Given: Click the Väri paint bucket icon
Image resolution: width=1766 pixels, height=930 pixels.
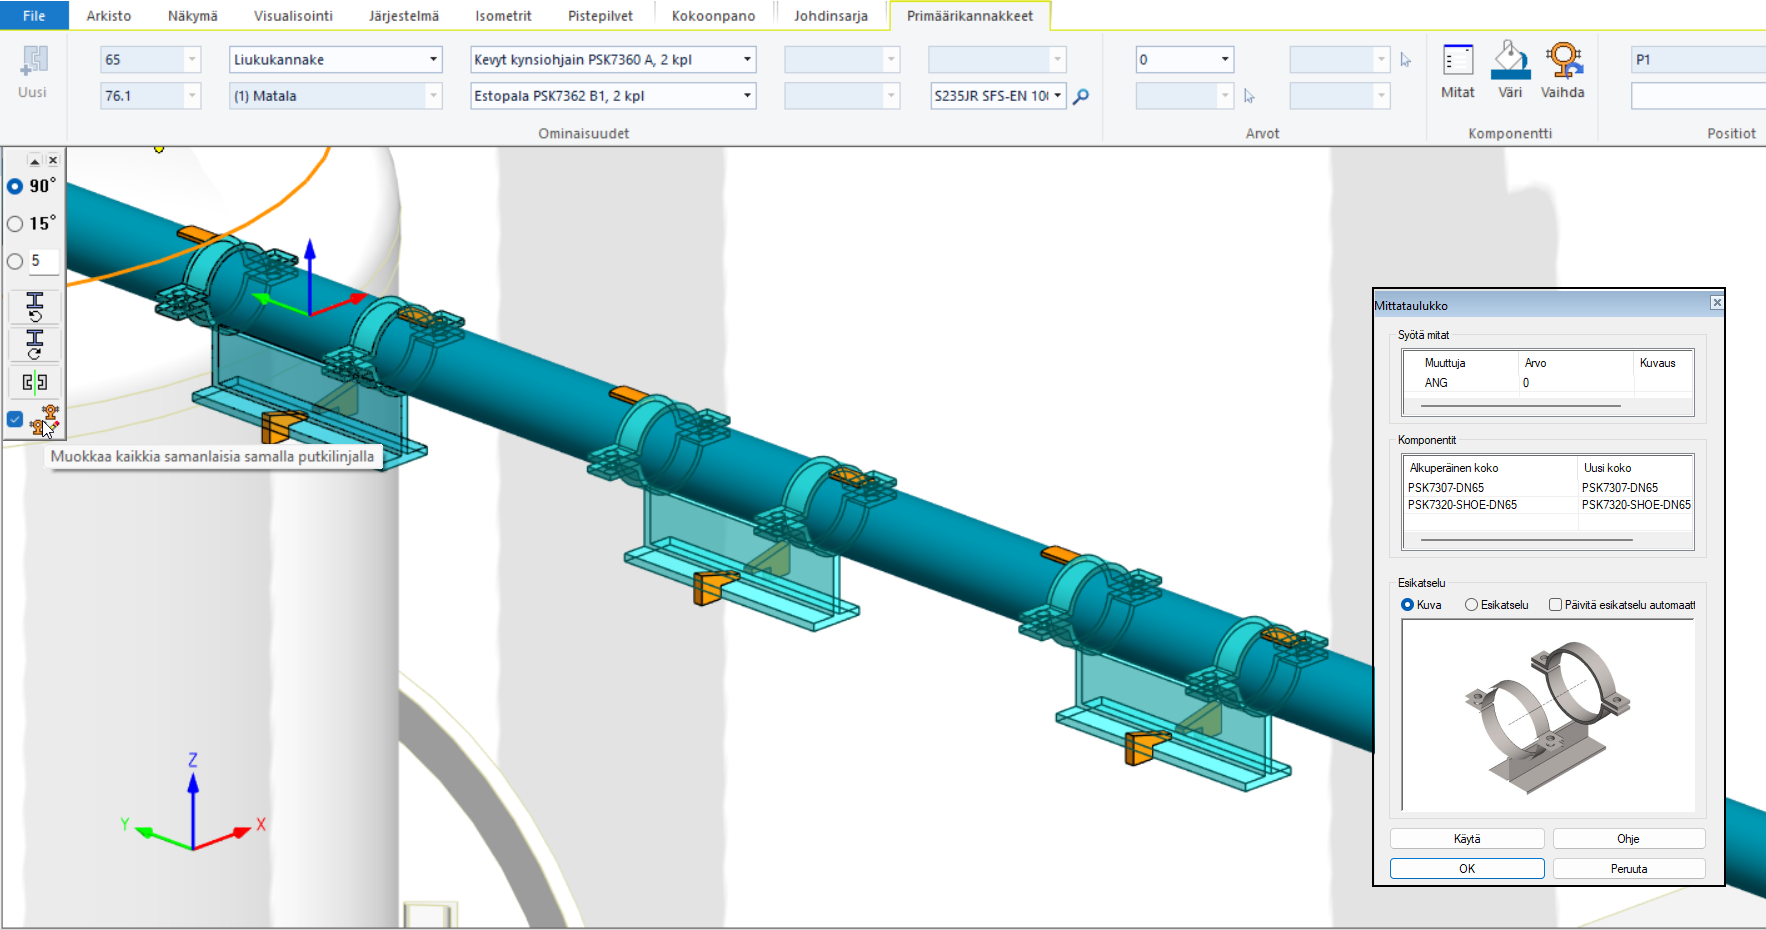Looking at the screenshot, I should (1510, 62).
